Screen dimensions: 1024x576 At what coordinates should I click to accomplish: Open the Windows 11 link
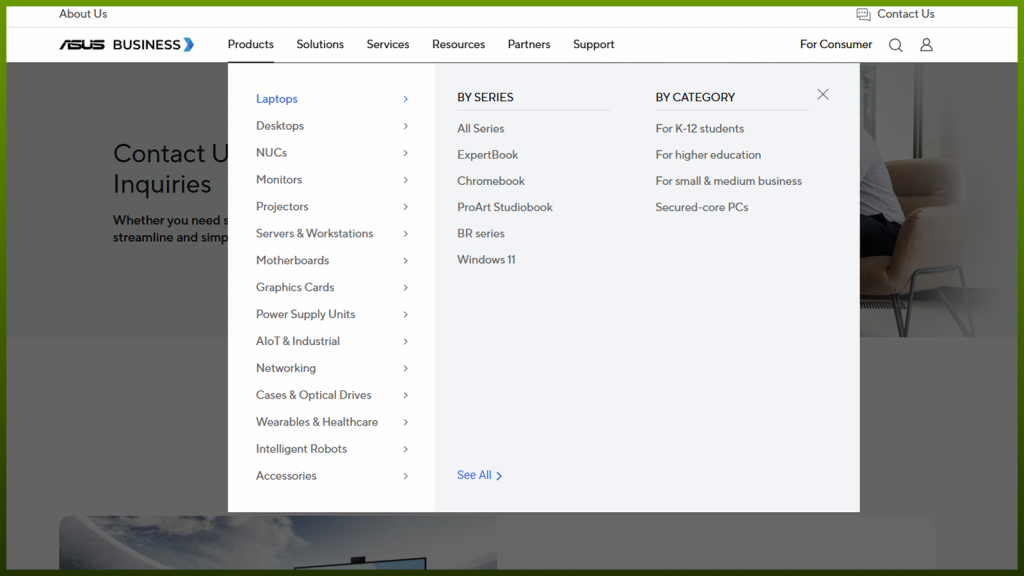click(x=486, y=259)
